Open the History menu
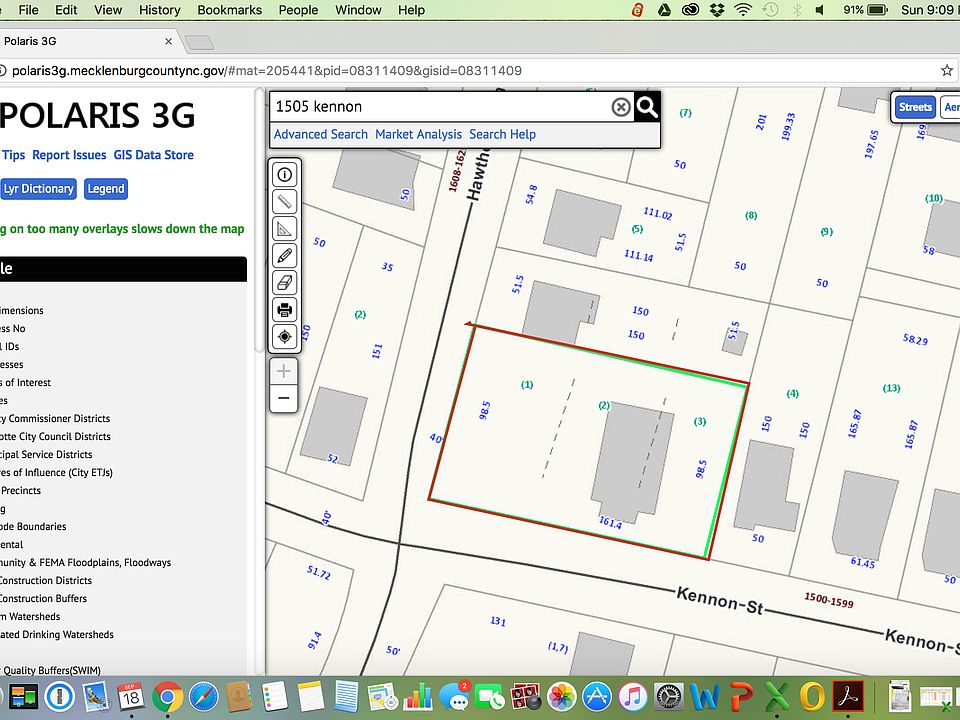The width and height of the screenshot is (960, 720). 160,10
